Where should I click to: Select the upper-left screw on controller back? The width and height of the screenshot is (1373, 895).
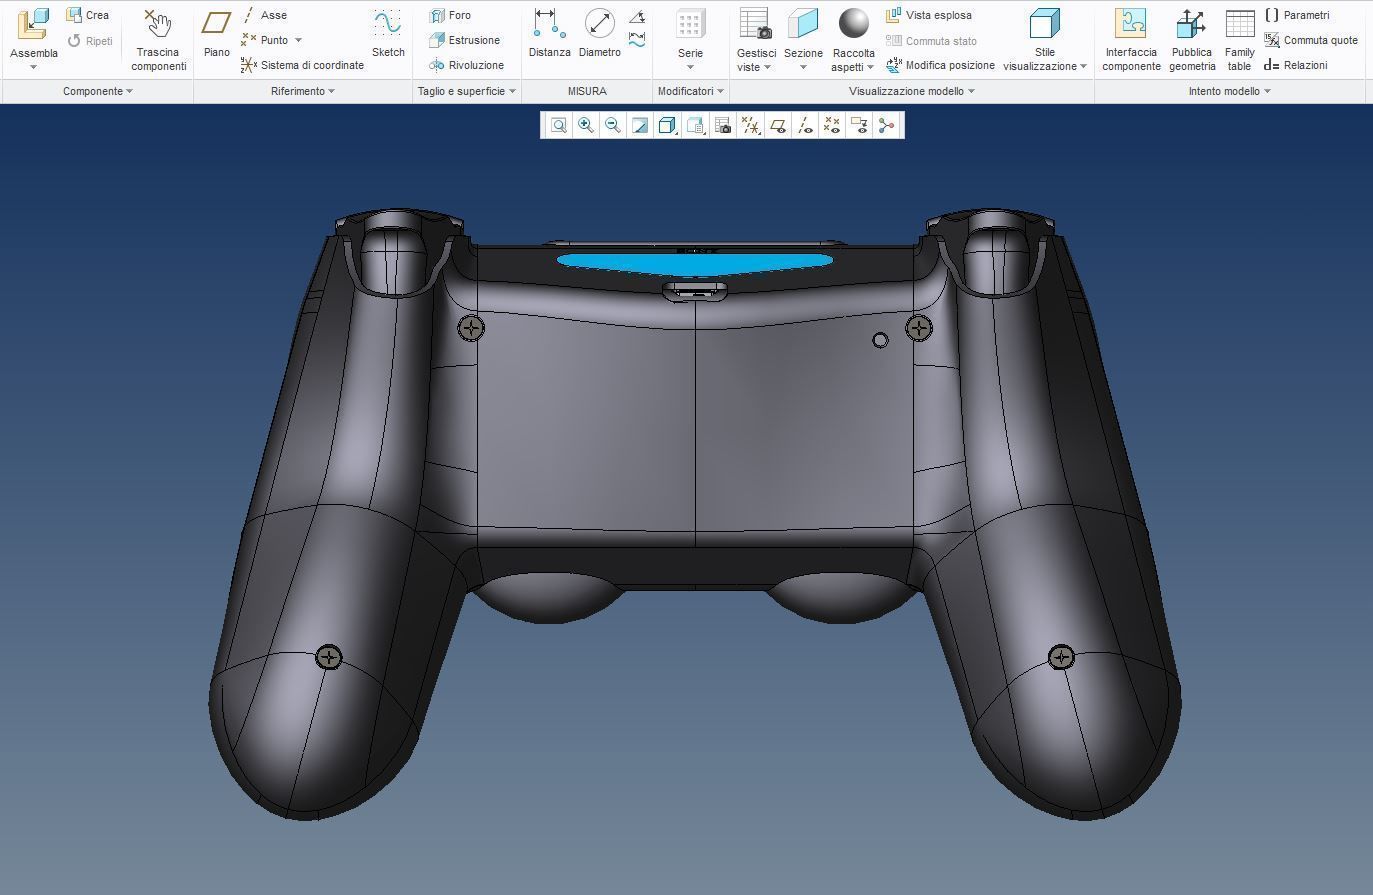471,327
